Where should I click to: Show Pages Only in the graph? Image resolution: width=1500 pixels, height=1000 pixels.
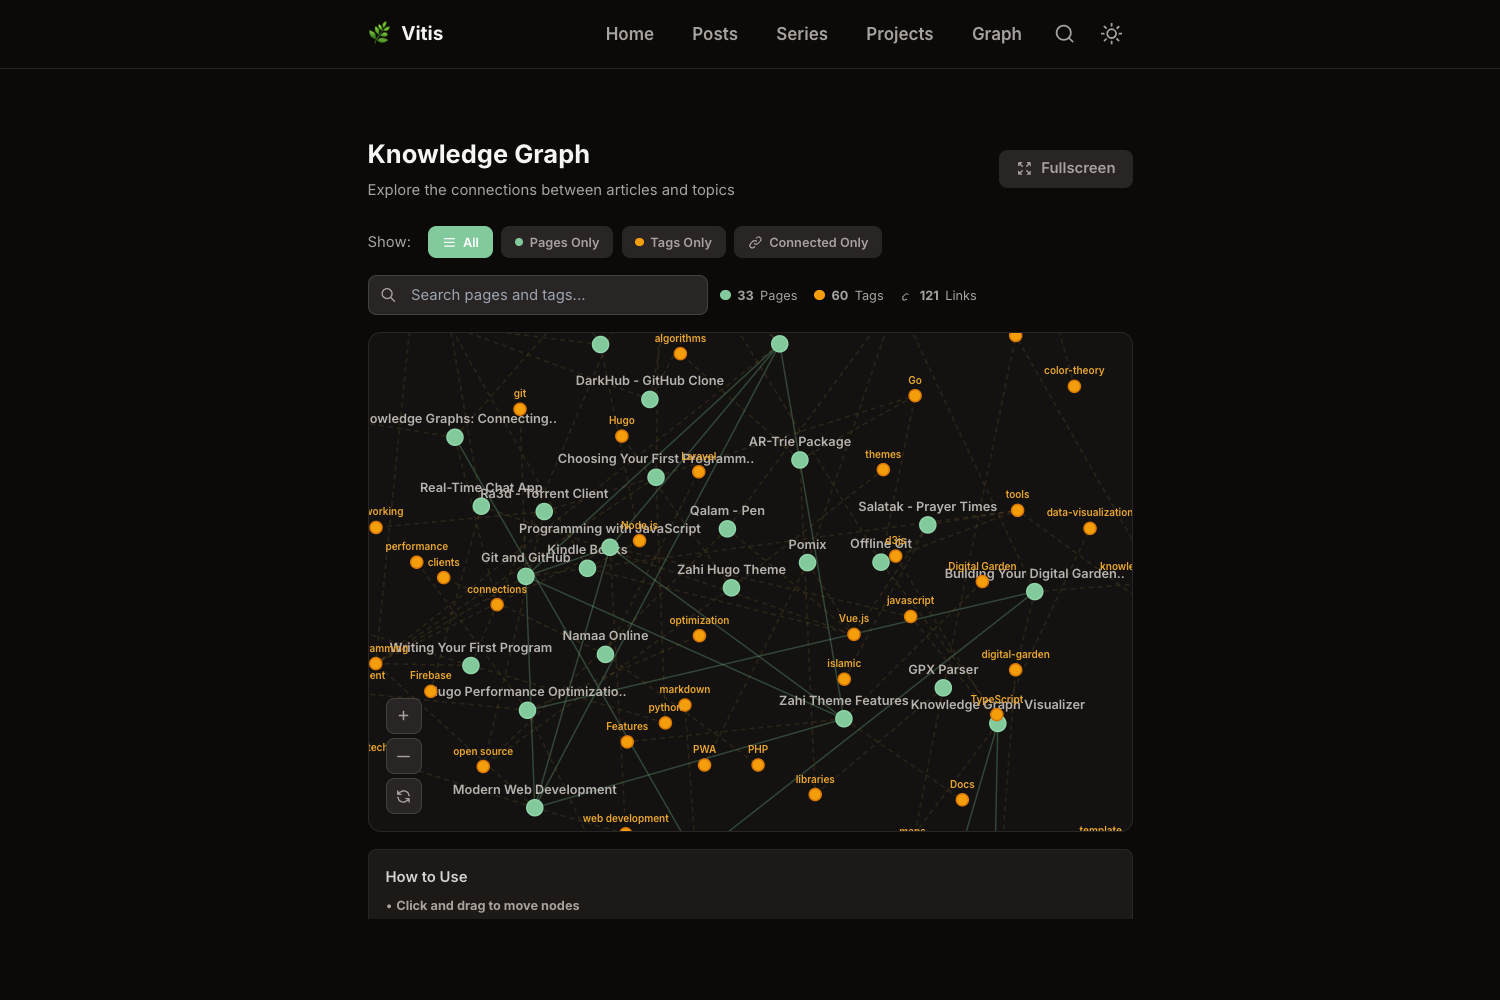pos(557,242)
